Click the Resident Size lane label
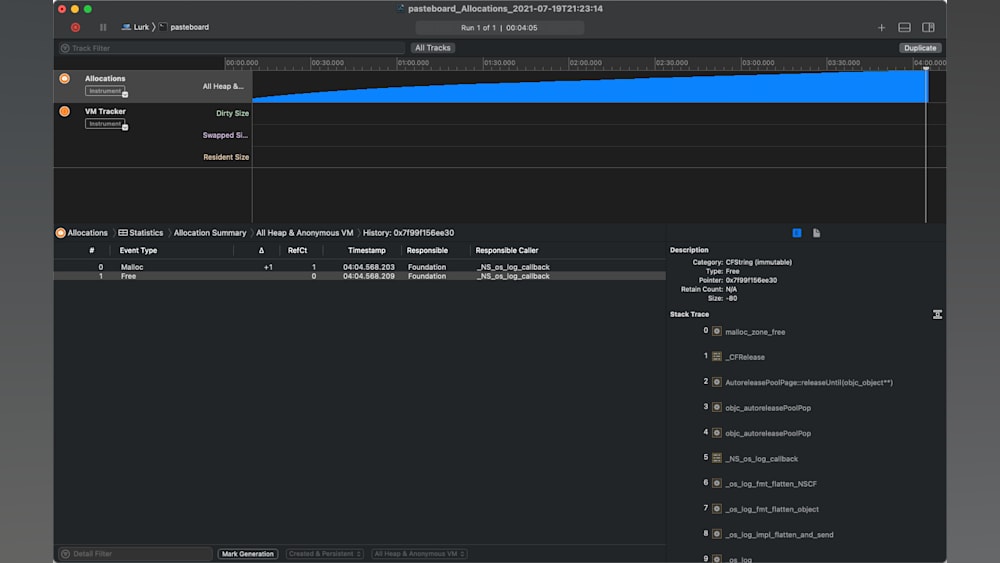This screenshot has height=563, width=1000. (x=226, y=157)
